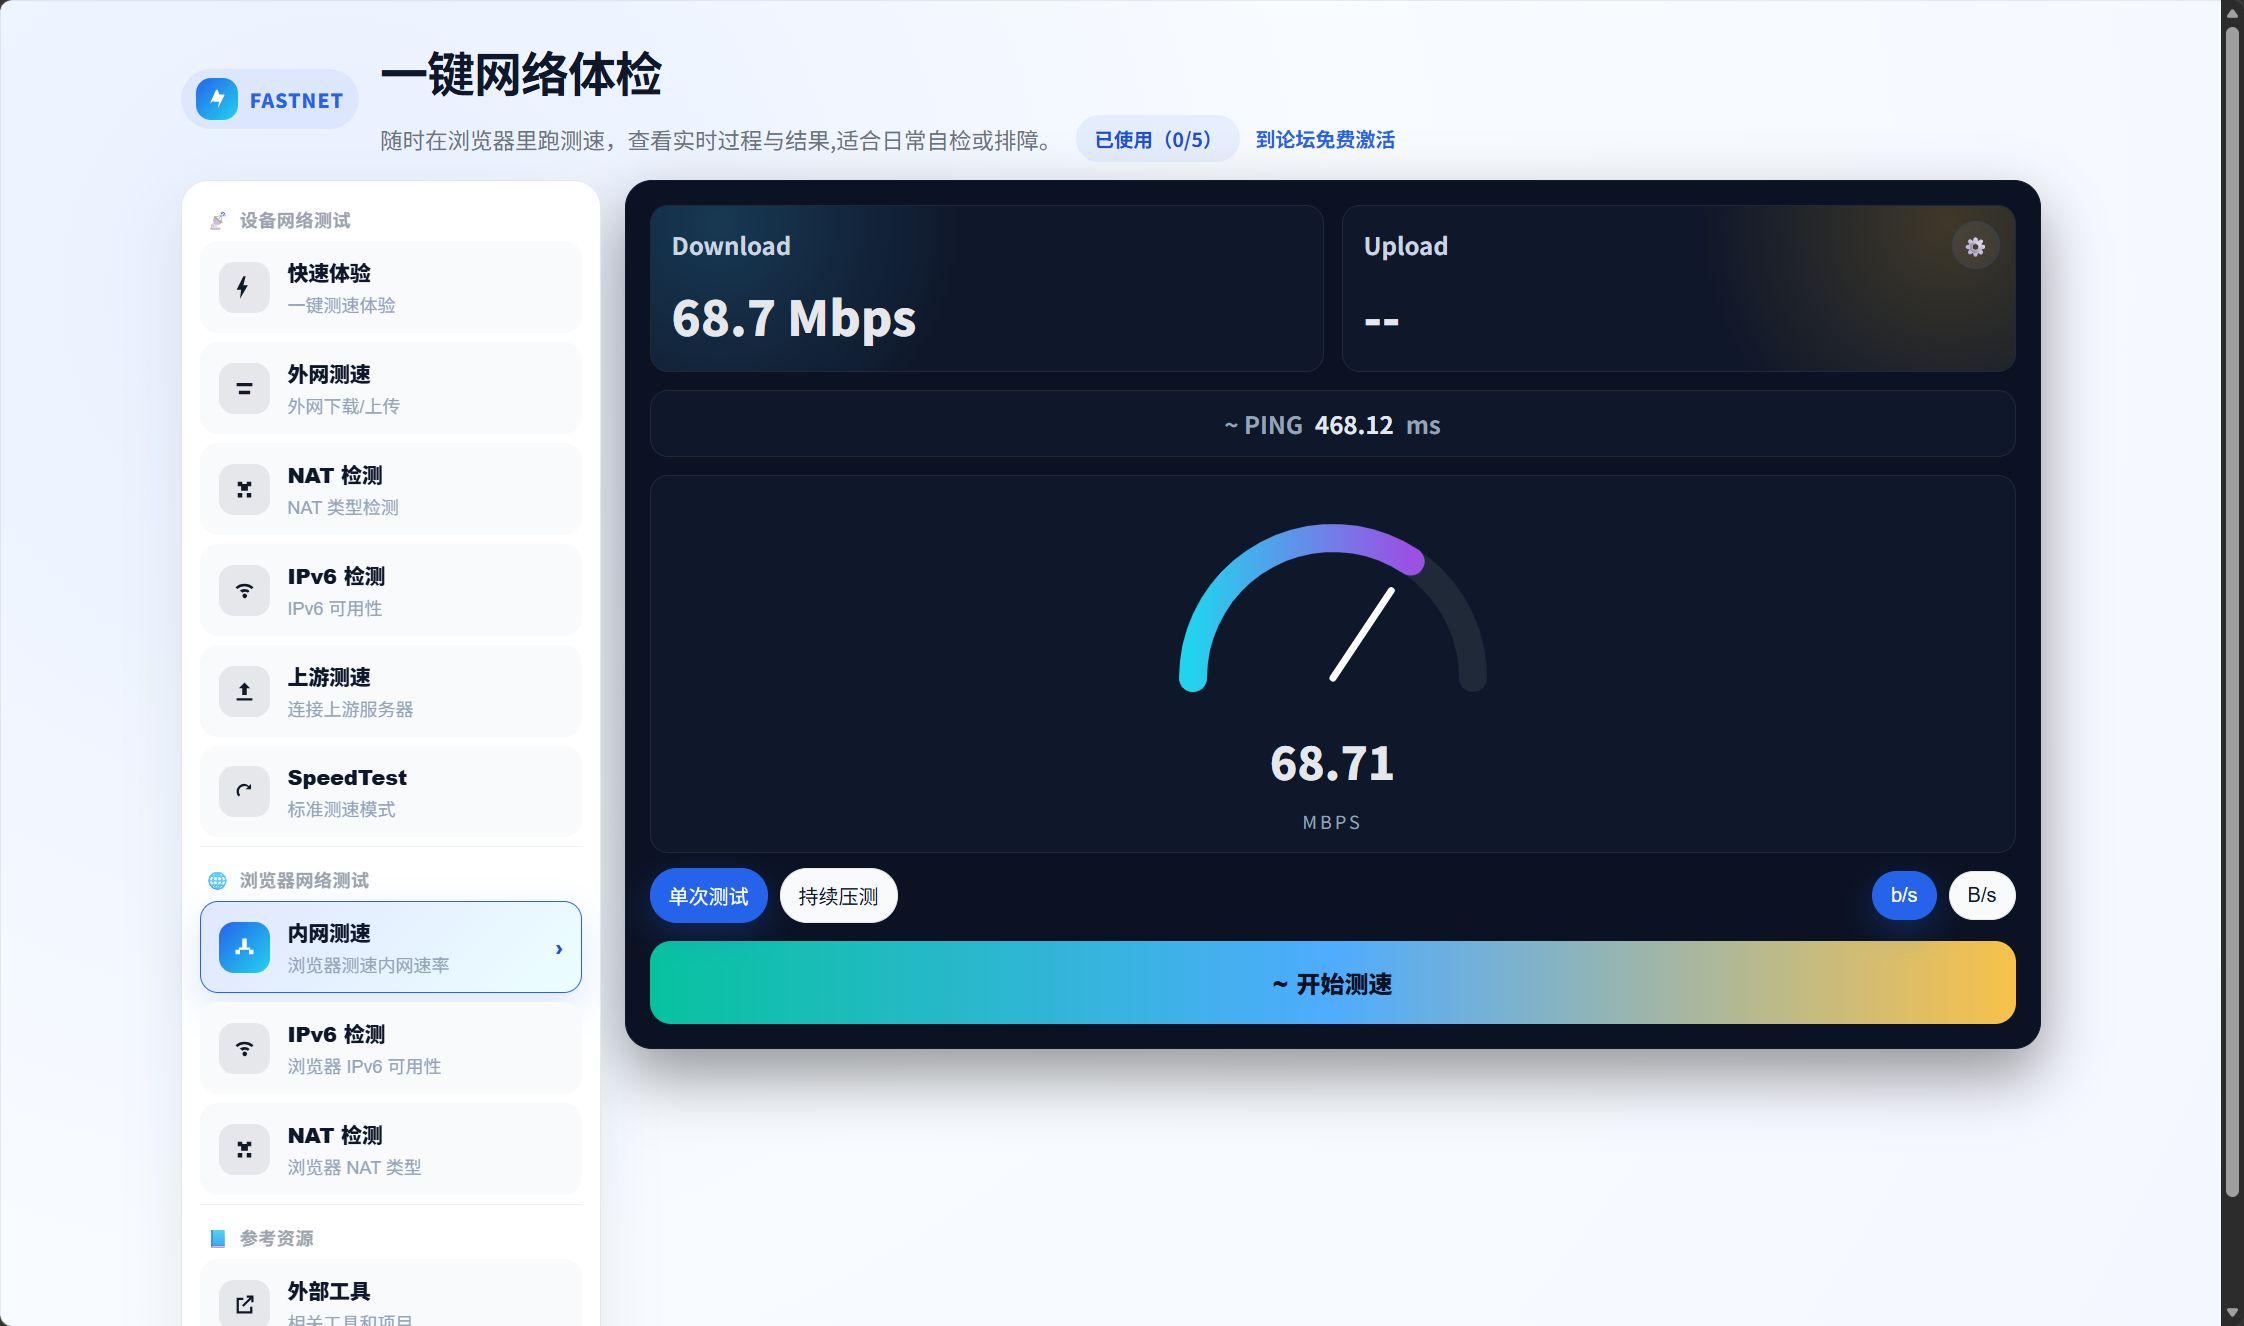2244x1326 pixels.
Task: Open the 快速体验 menu item
Action: tap(391, 288)
